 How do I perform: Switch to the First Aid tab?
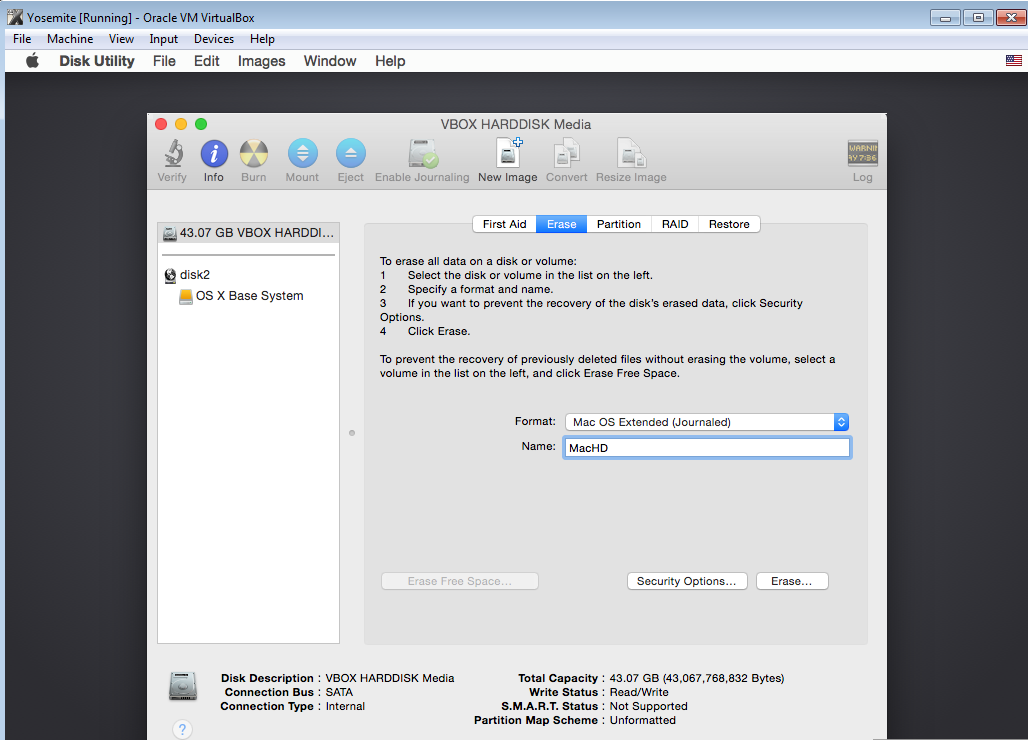point(504,224)
